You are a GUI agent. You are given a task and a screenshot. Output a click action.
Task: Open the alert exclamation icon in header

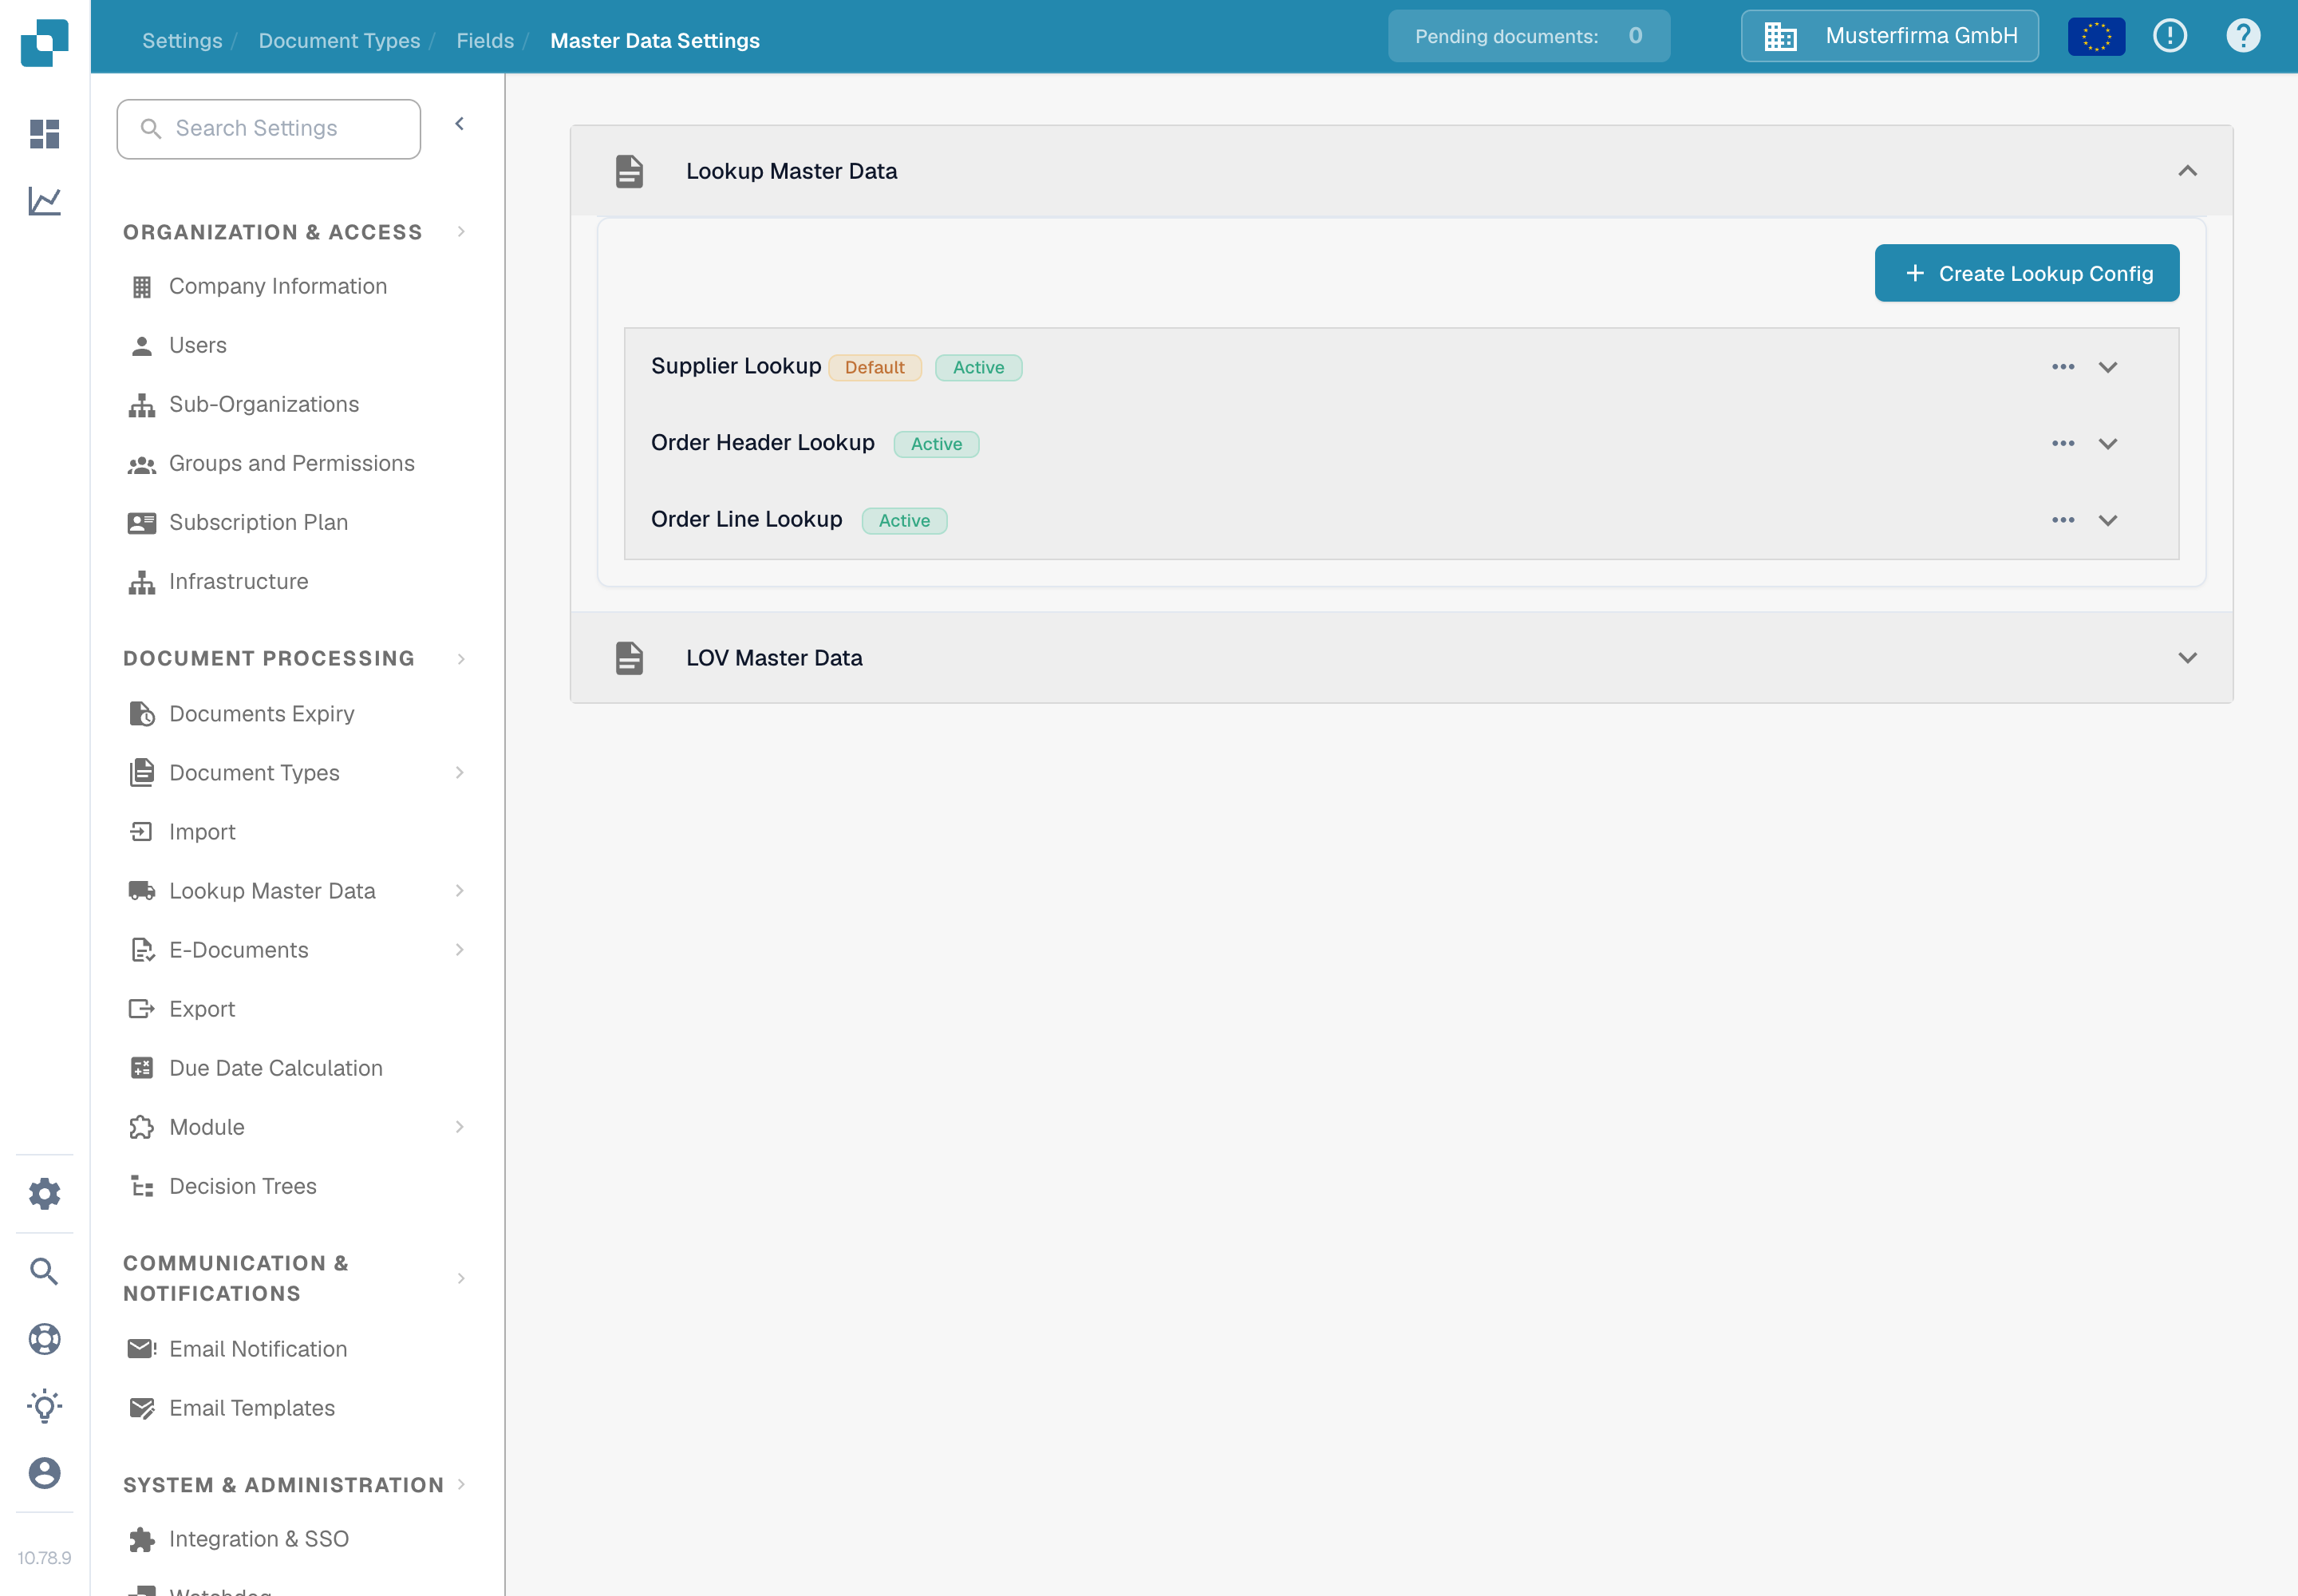pos(2170,36)
